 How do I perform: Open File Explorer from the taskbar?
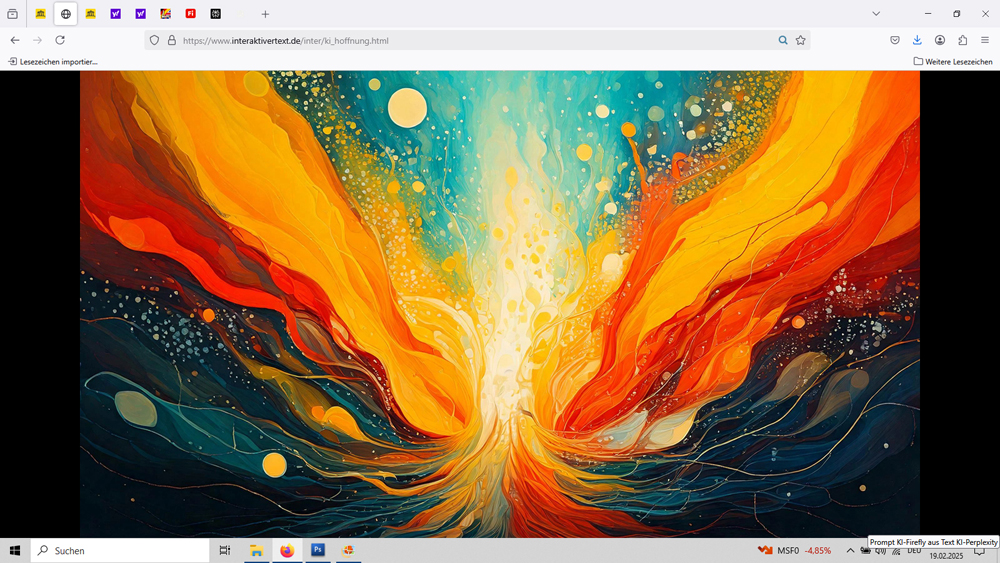[x=256, y=550]
